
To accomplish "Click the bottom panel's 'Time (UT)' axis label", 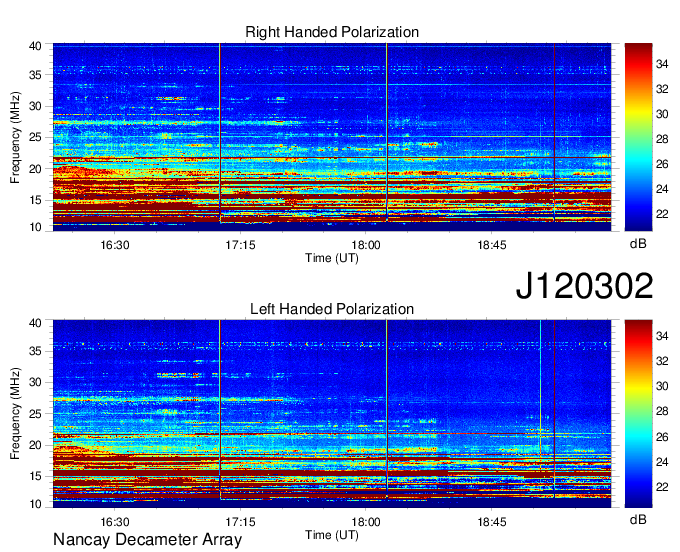I will click(x=332, y=535).
